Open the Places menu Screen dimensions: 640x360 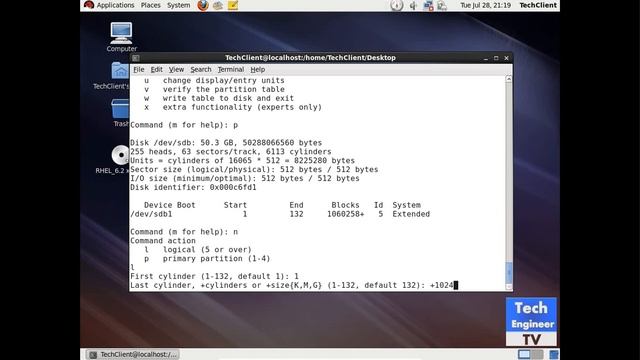[x=150, y=5]
